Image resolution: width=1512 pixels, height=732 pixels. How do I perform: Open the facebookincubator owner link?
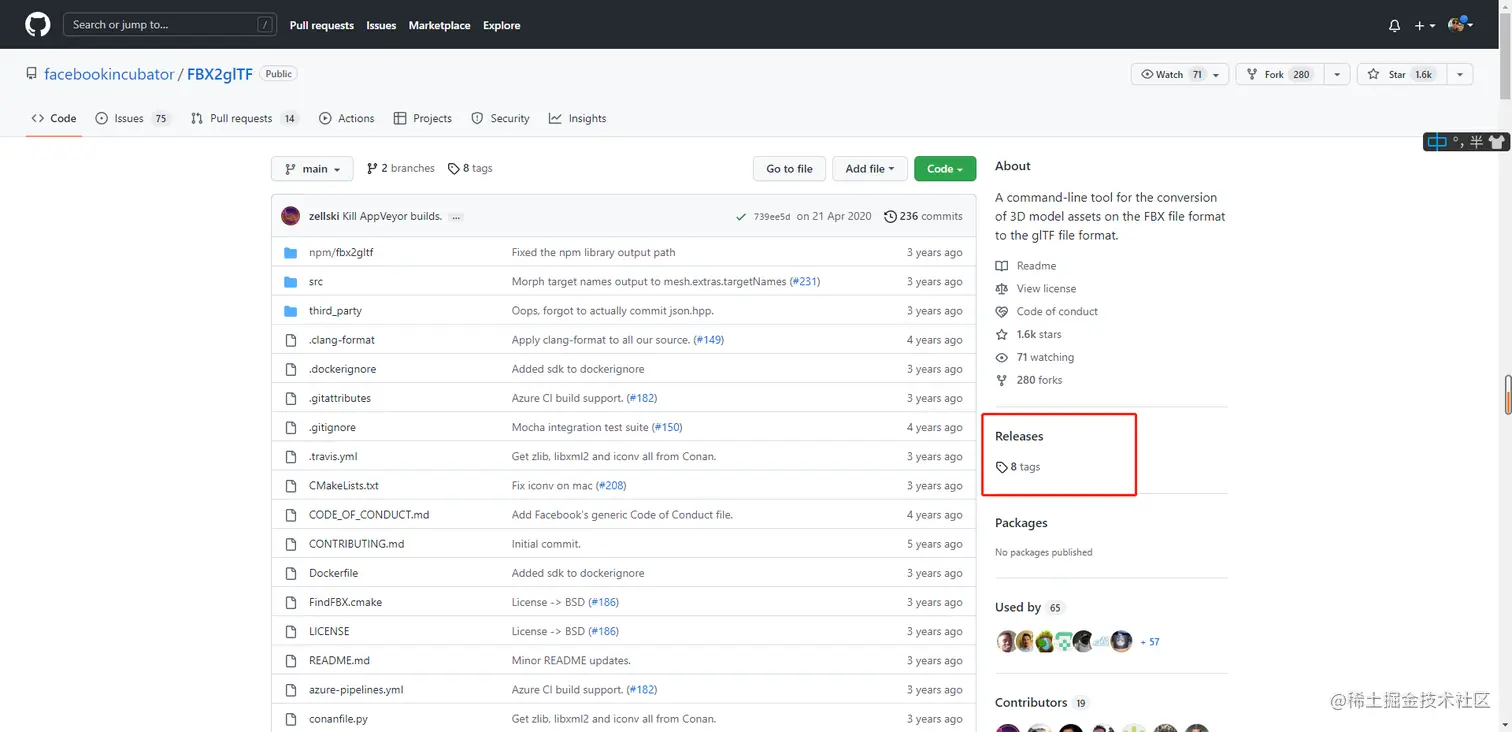(109, 75)
